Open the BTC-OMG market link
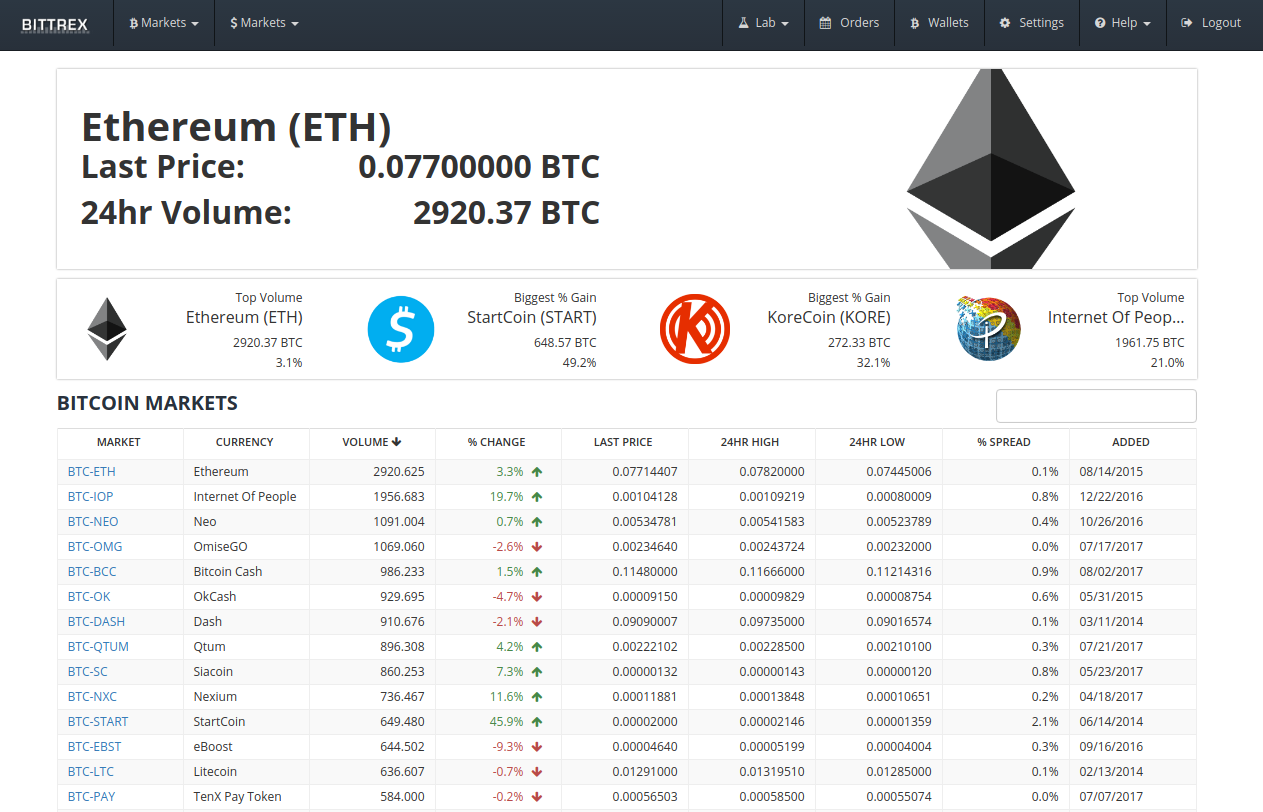Viewport: 1263px width, 812px height. coord(95,547)
